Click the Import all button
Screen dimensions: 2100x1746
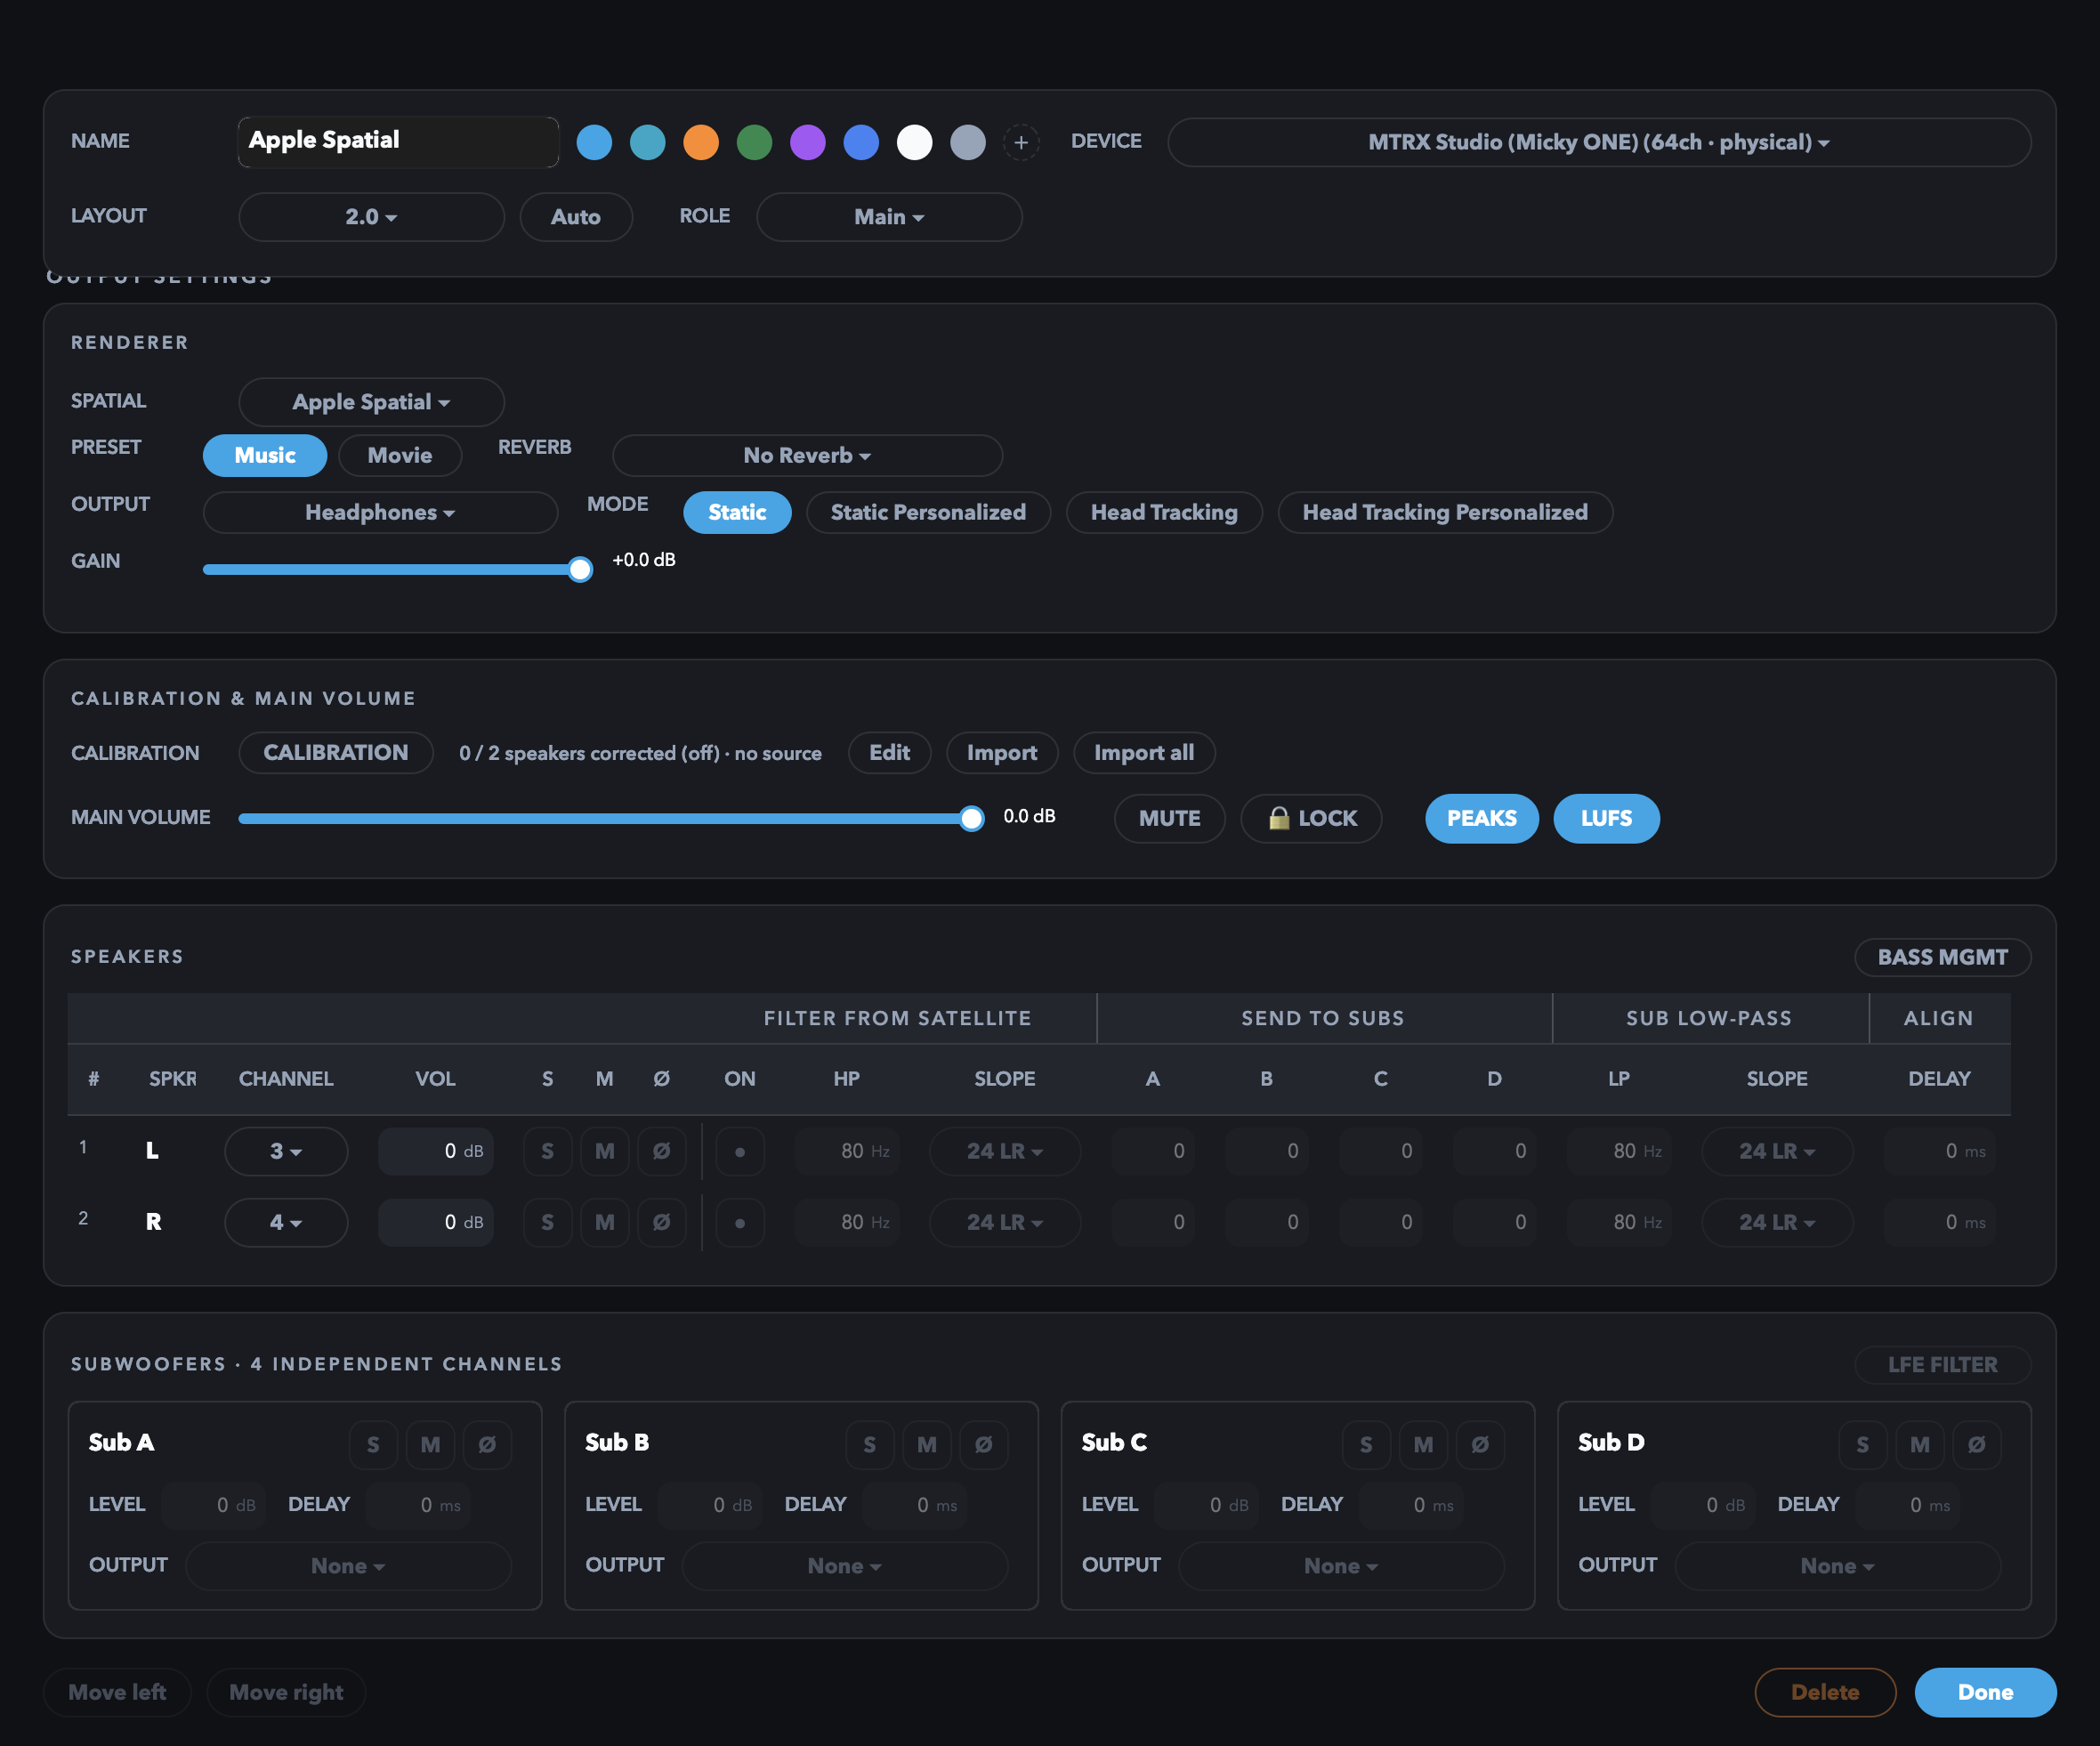point(1144,753)
